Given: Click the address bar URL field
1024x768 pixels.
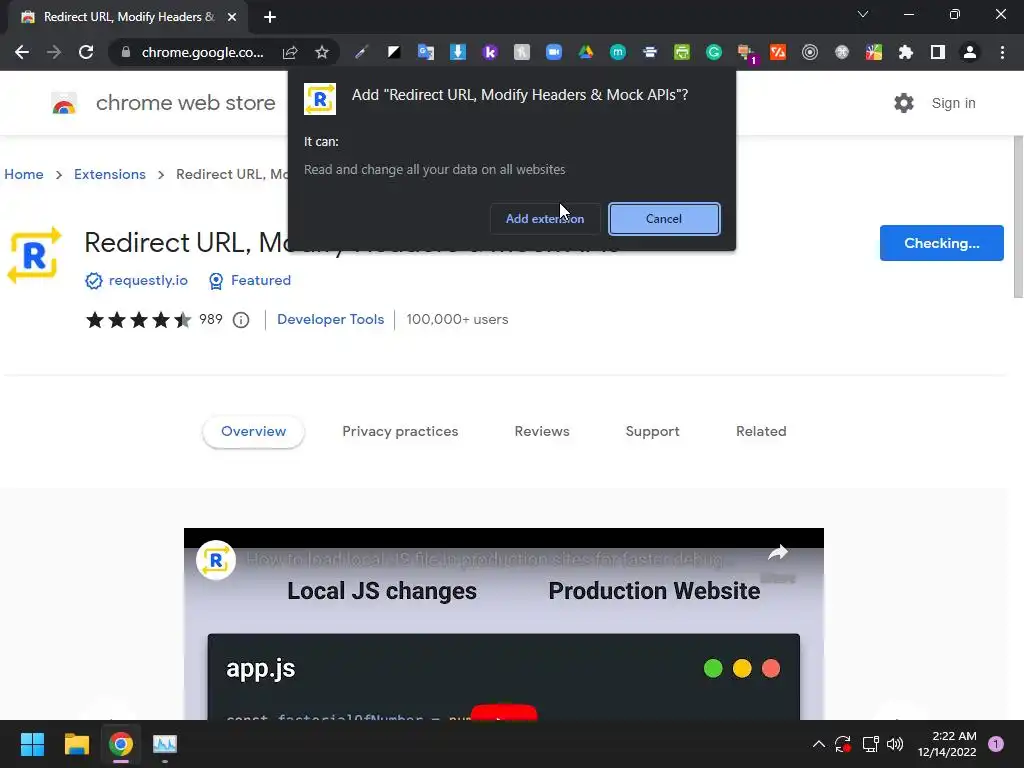Looking at the screenshot, I should click(x=202, y=52).
